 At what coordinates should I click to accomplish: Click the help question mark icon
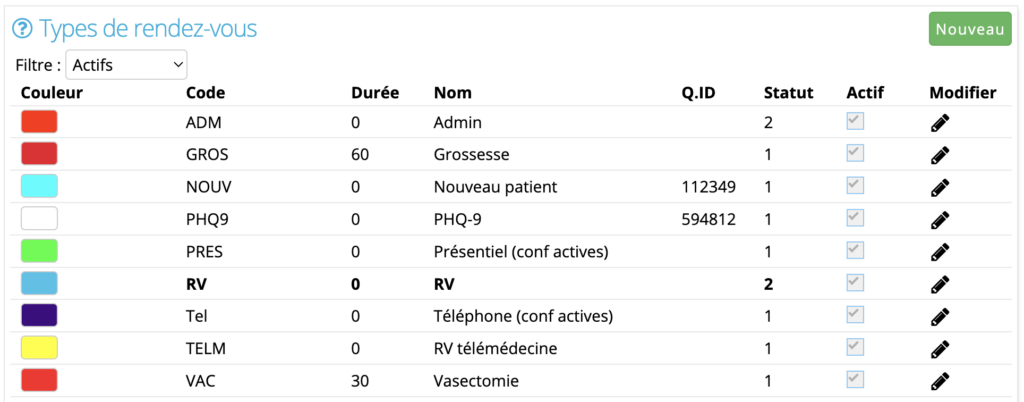pos(23,29)
